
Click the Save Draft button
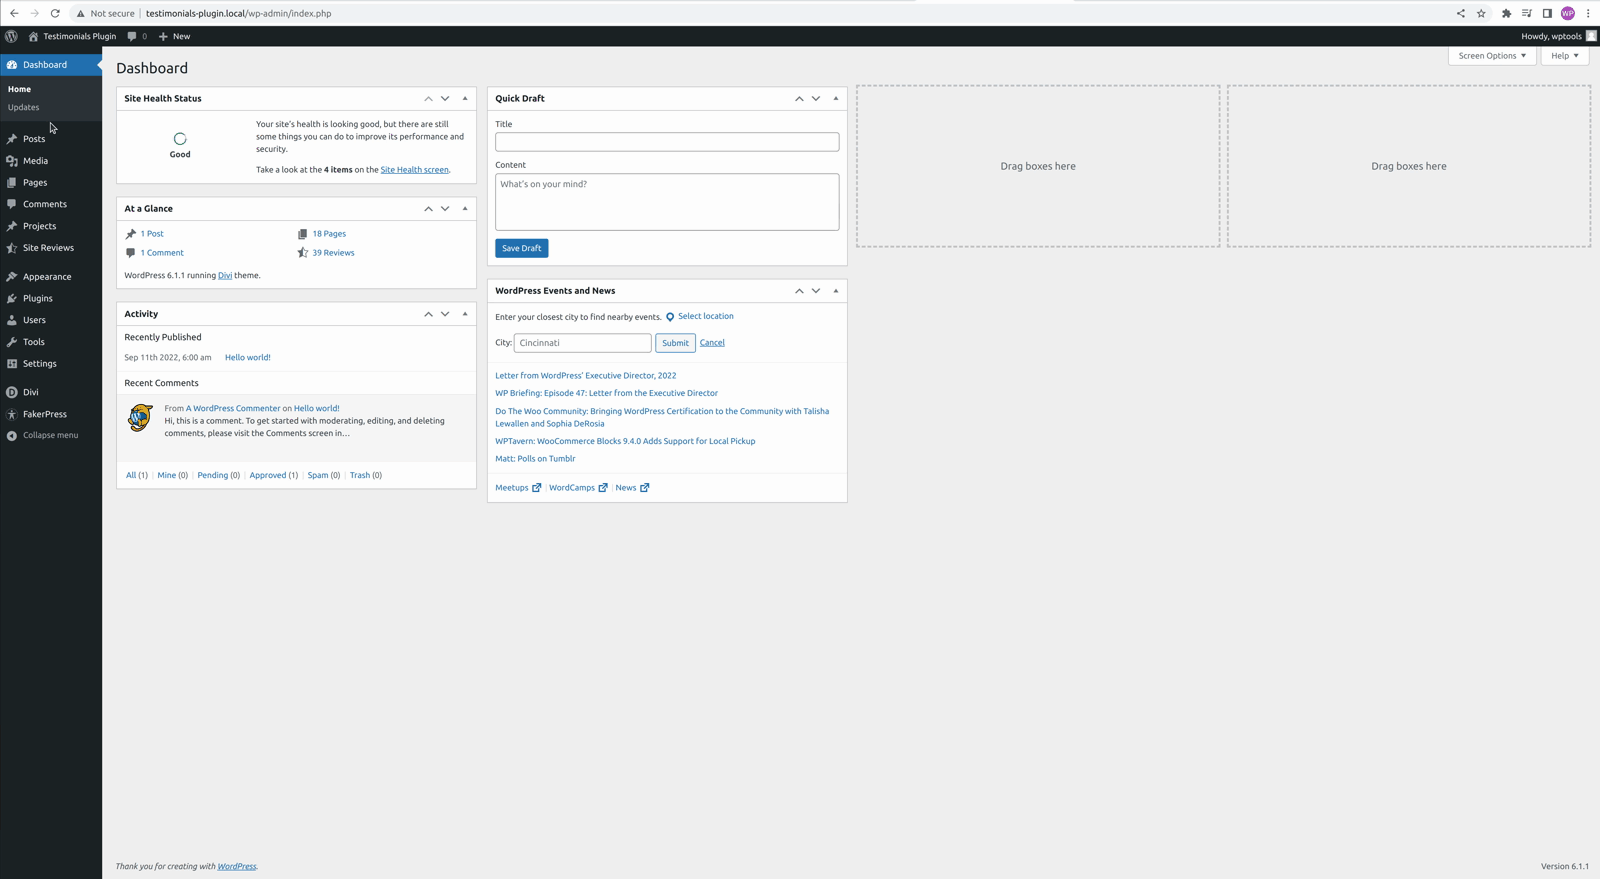point(522,248)
